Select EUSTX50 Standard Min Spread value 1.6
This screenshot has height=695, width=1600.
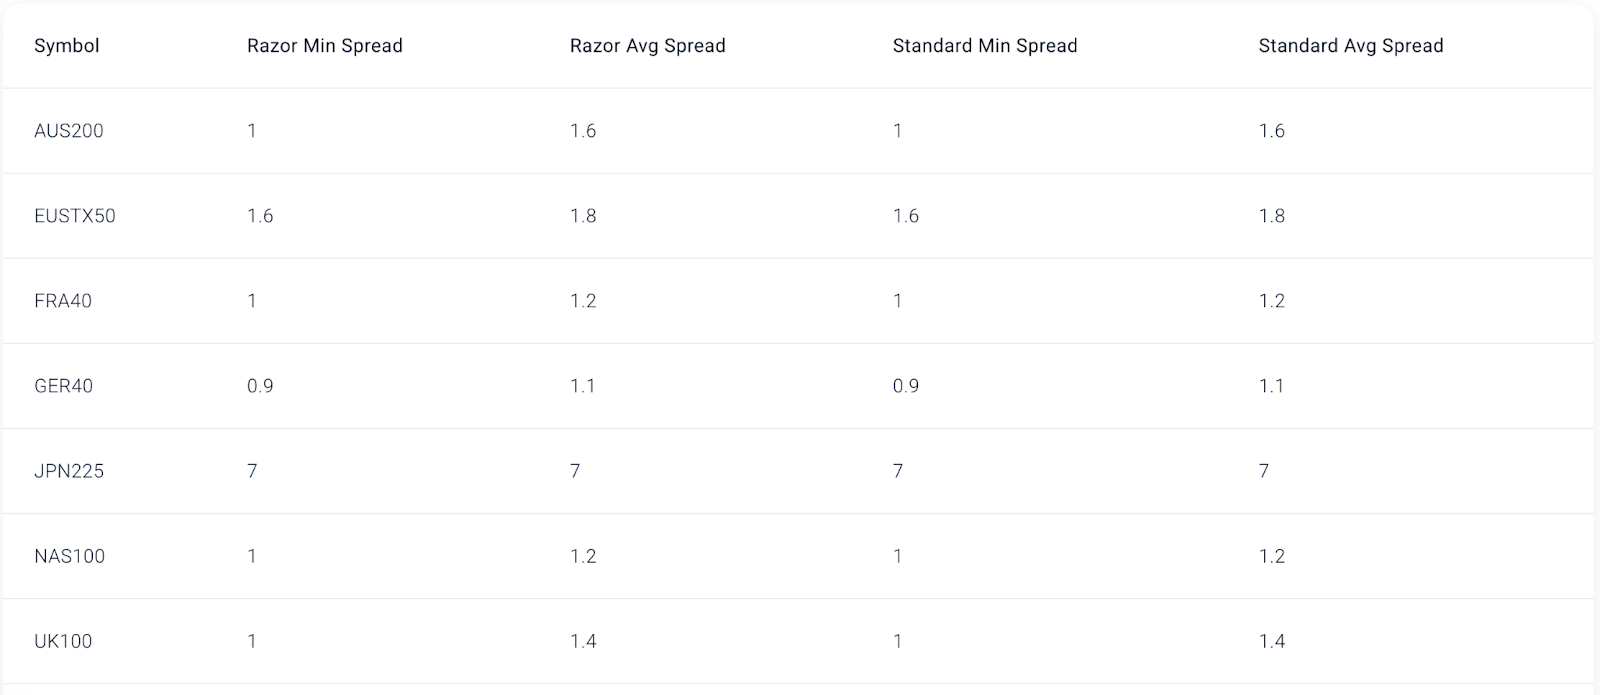coord(906,216)
